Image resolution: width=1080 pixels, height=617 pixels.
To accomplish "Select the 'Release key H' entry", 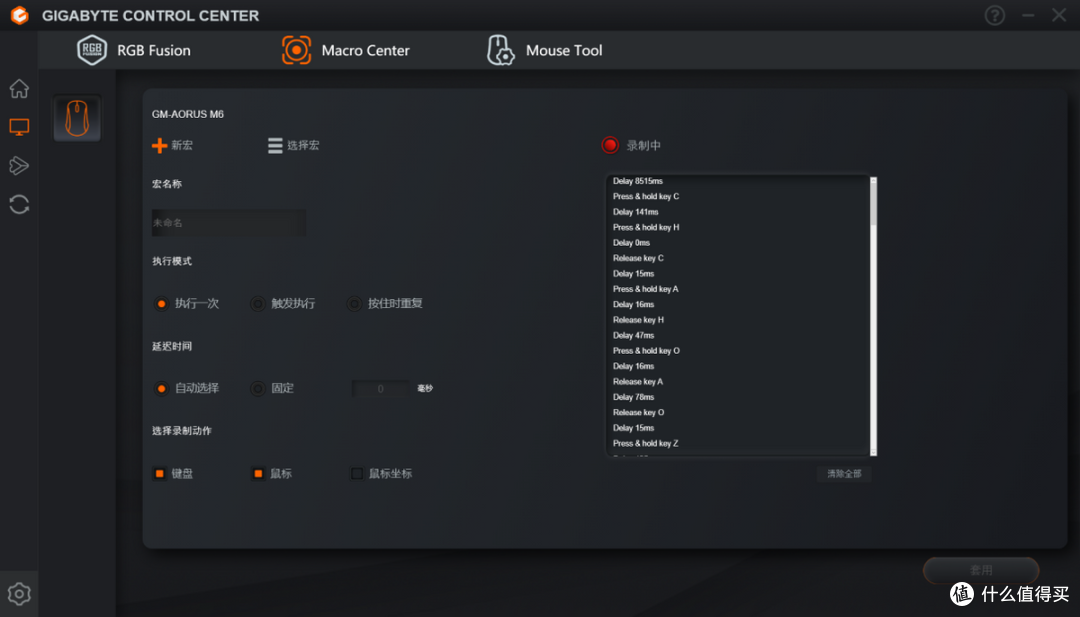I will (x=638, y=320).
